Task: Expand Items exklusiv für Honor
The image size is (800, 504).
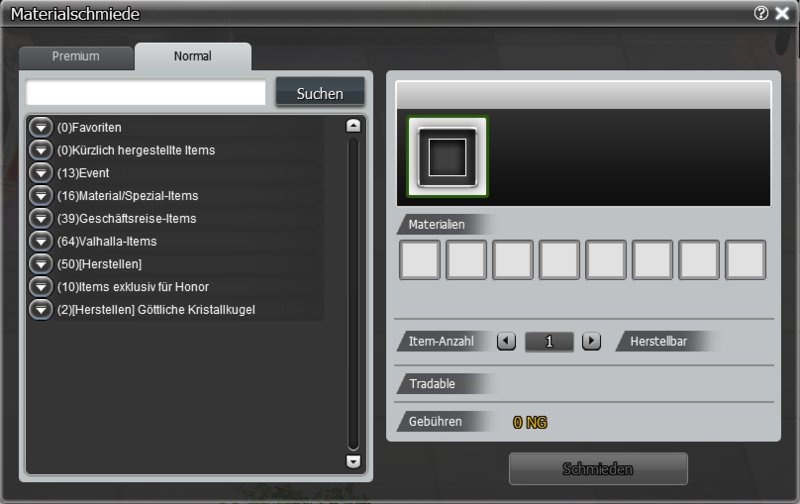Action: tap(40, 287)
